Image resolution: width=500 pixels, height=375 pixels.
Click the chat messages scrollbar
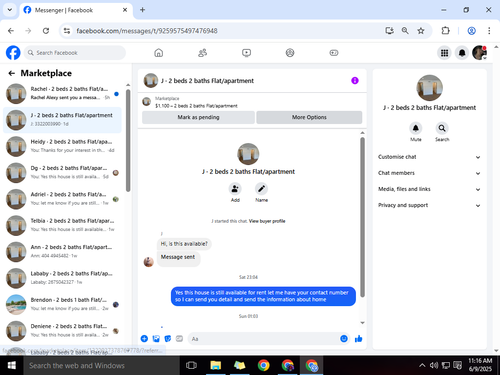pos(362,217)
